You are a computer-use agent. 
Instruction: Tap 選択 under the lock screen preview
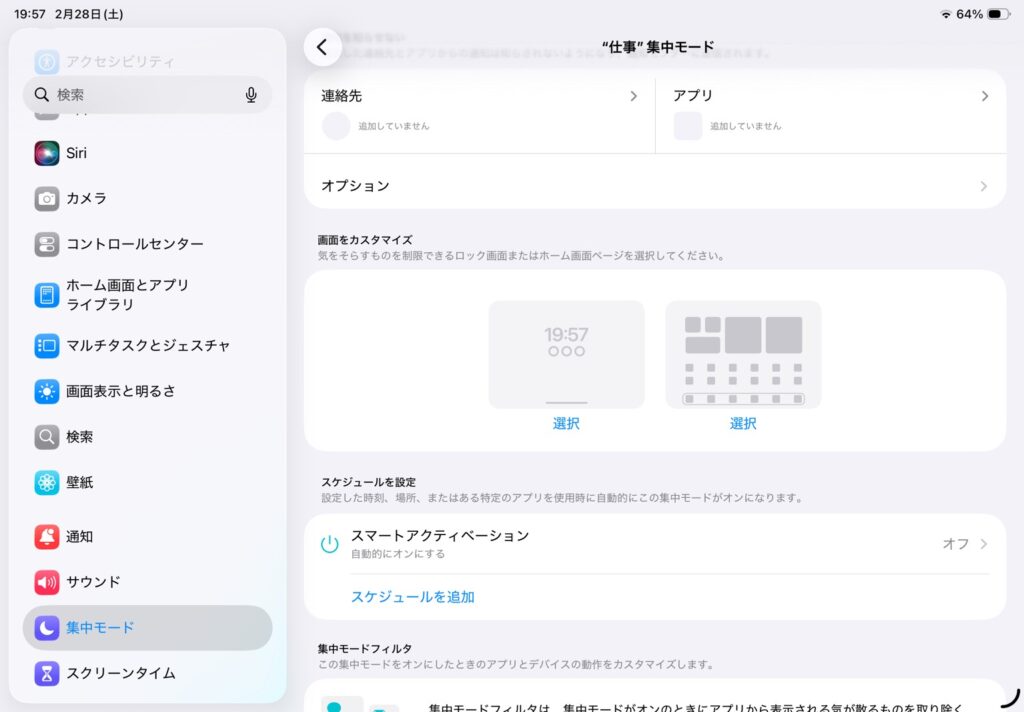(x=566, y=424)
